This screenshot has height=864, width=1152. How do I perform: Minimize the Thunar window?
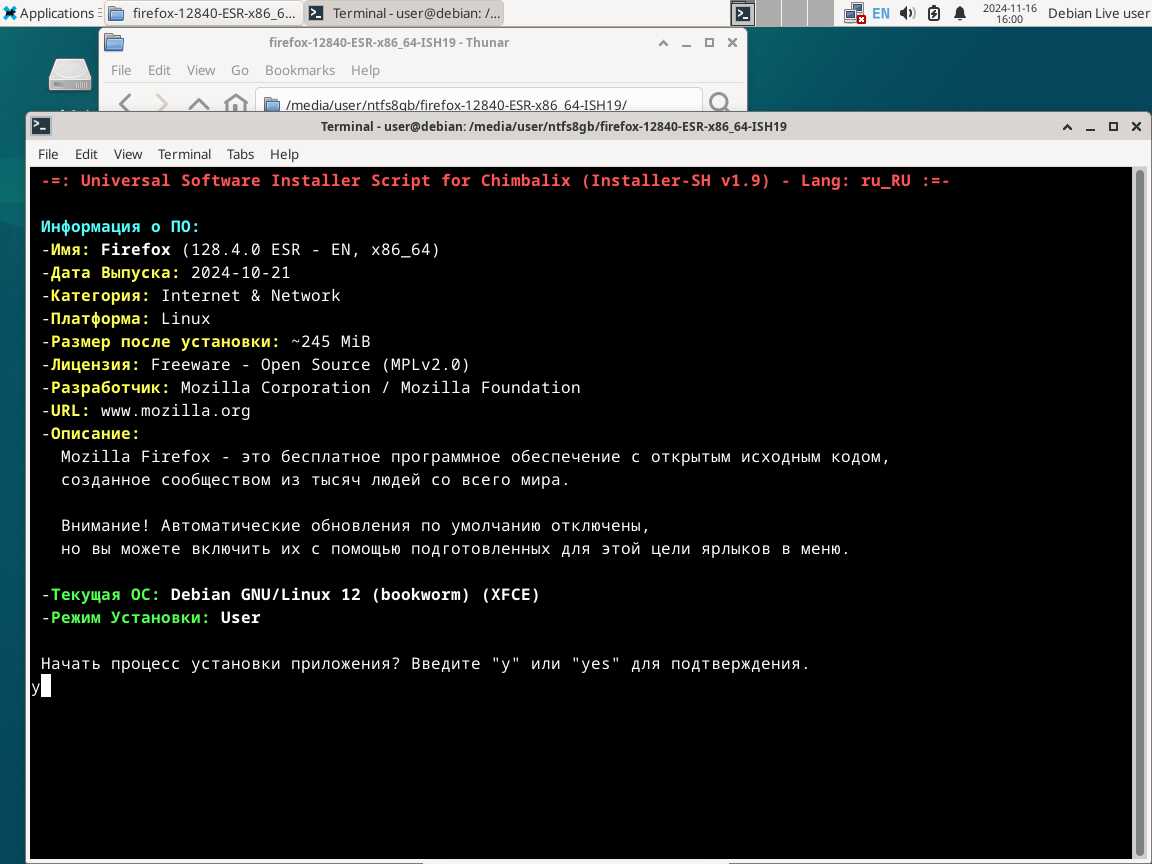coord(686,43)
